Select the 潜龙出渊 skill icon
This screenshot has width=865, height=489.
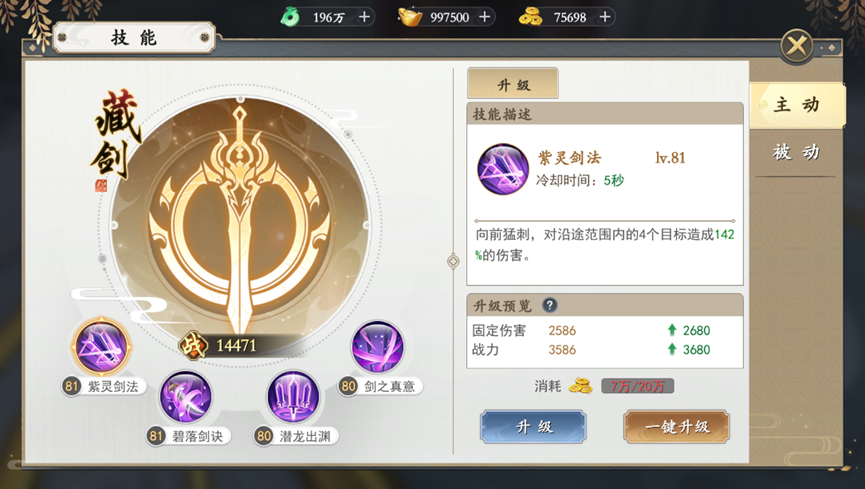[x=293, y=397]
